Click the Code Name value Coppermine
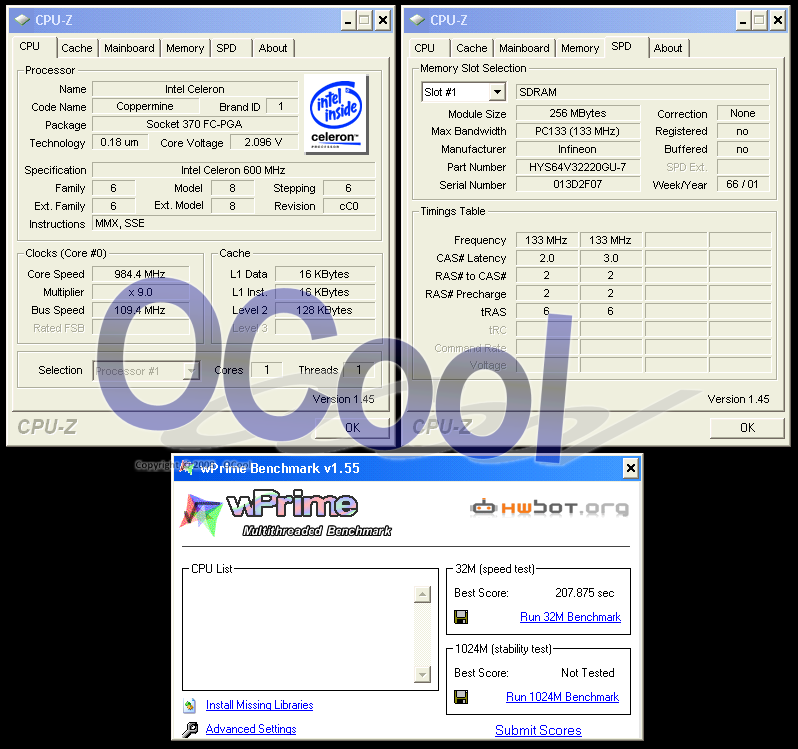 (x=145, y=106)
